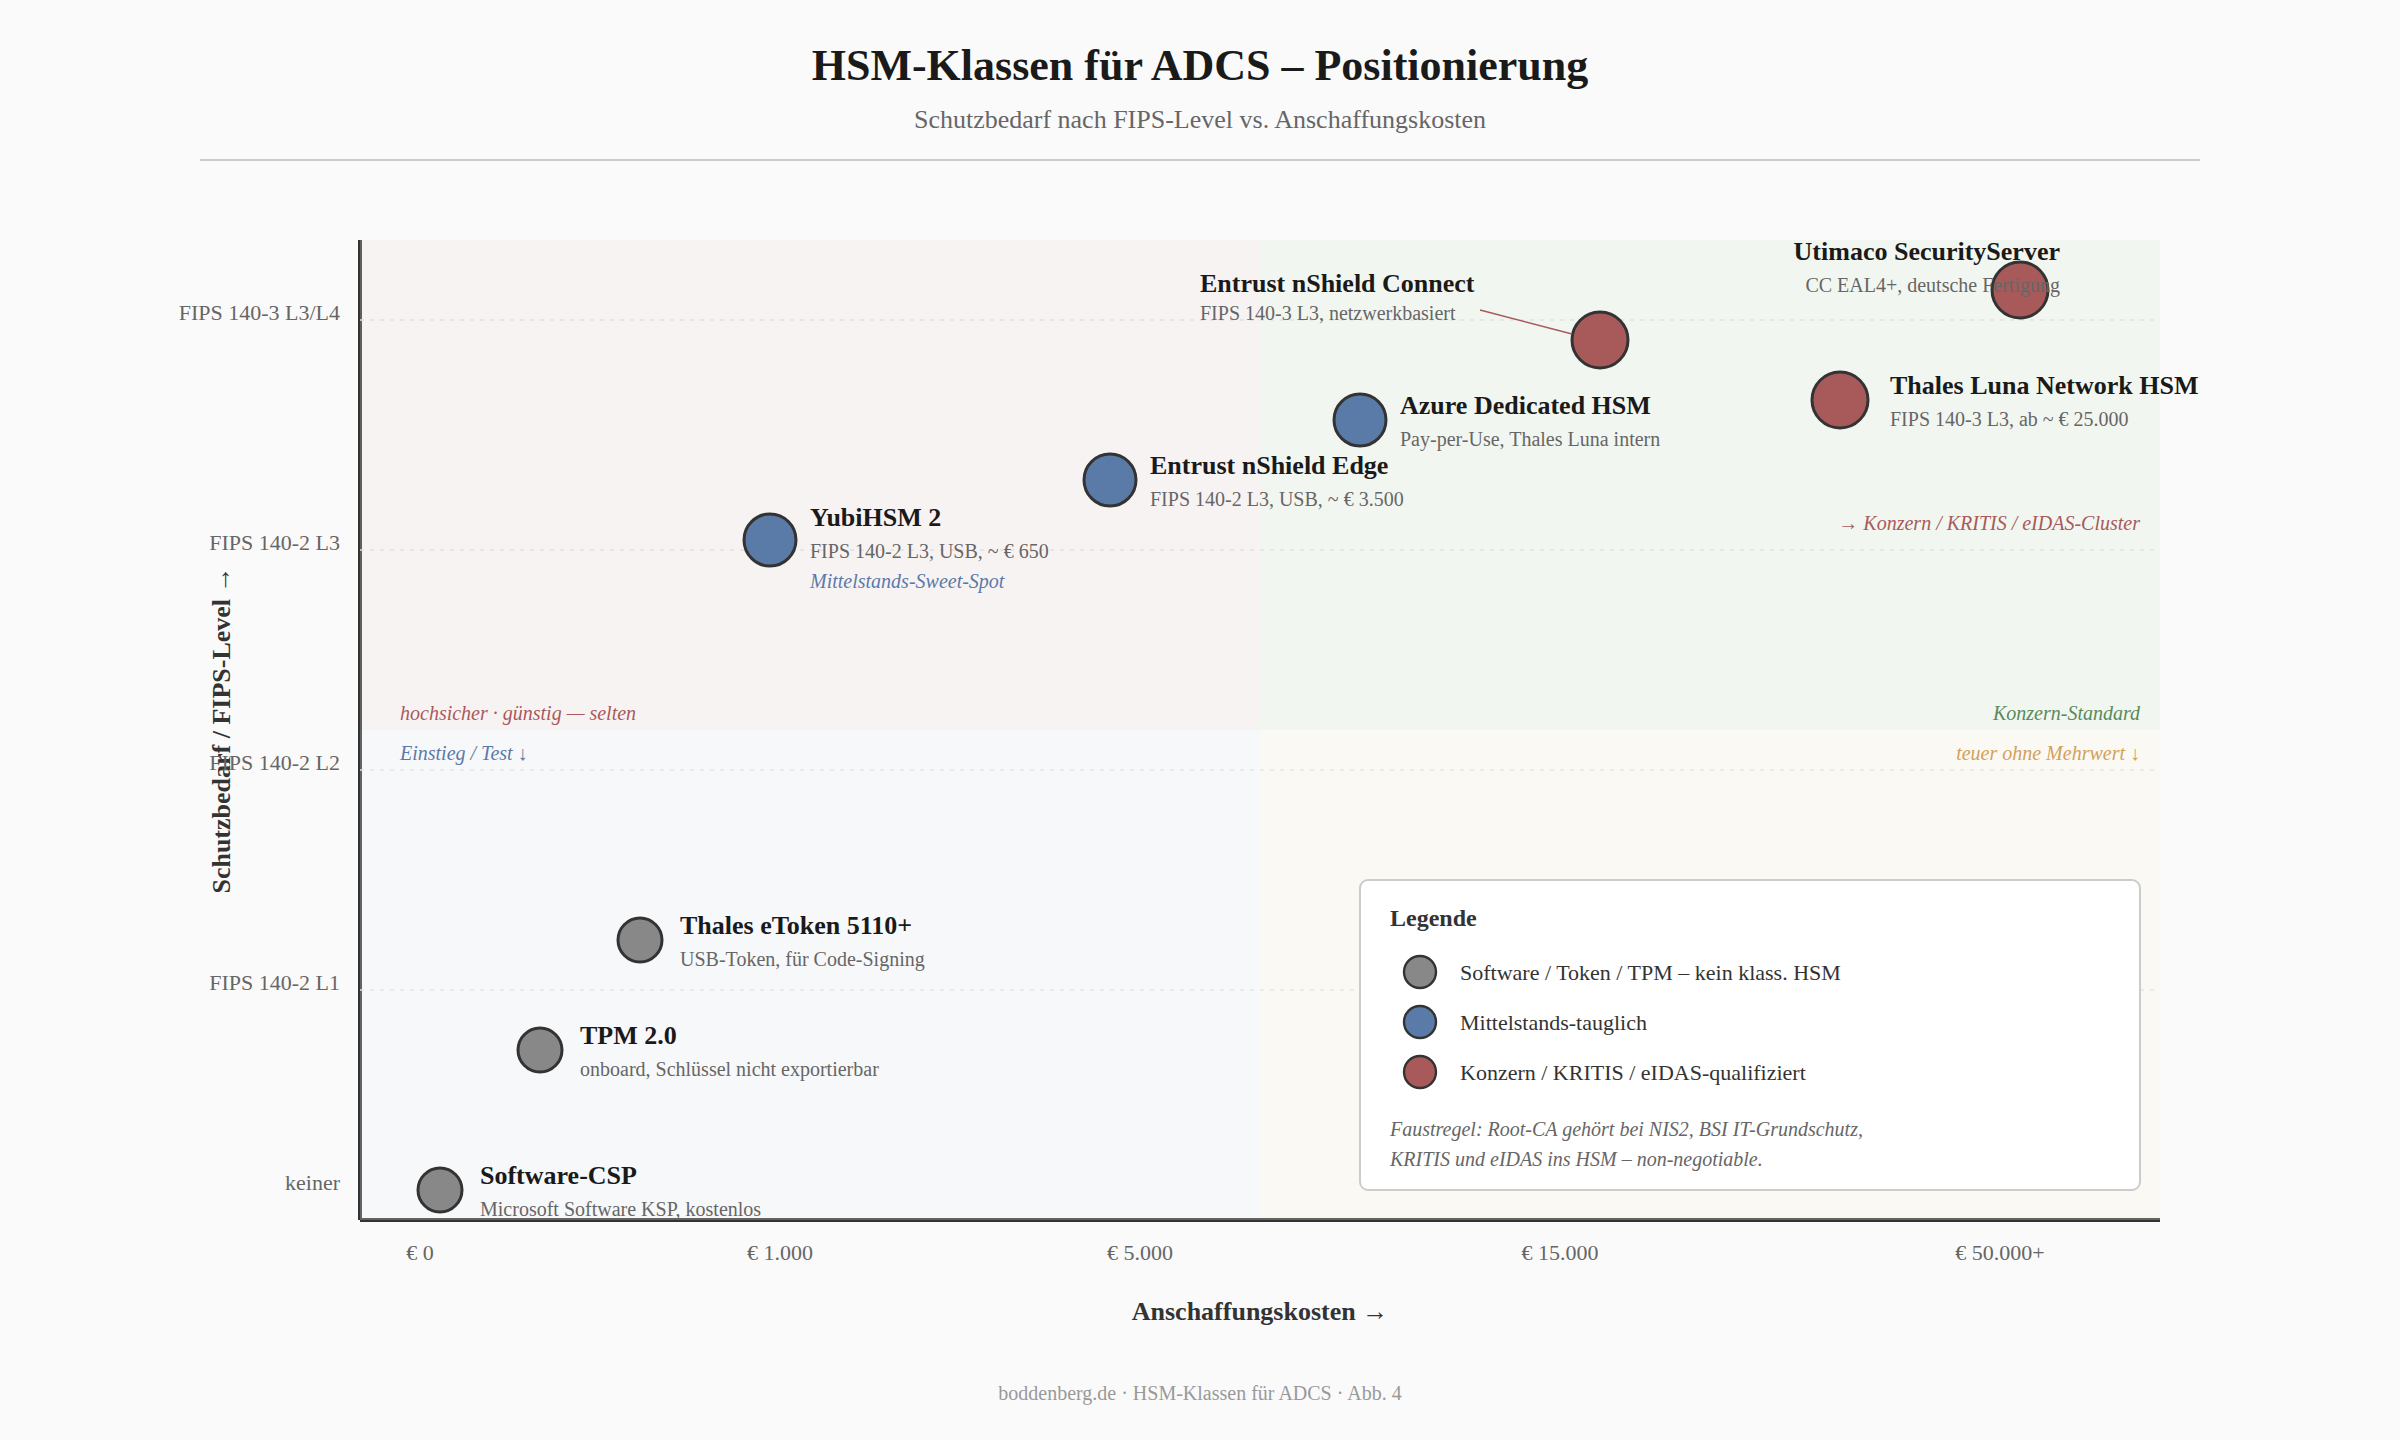Click the red Konzern/KRITIS legend swatch
This screenshot has width=2400, height=1440.
1420,1072
